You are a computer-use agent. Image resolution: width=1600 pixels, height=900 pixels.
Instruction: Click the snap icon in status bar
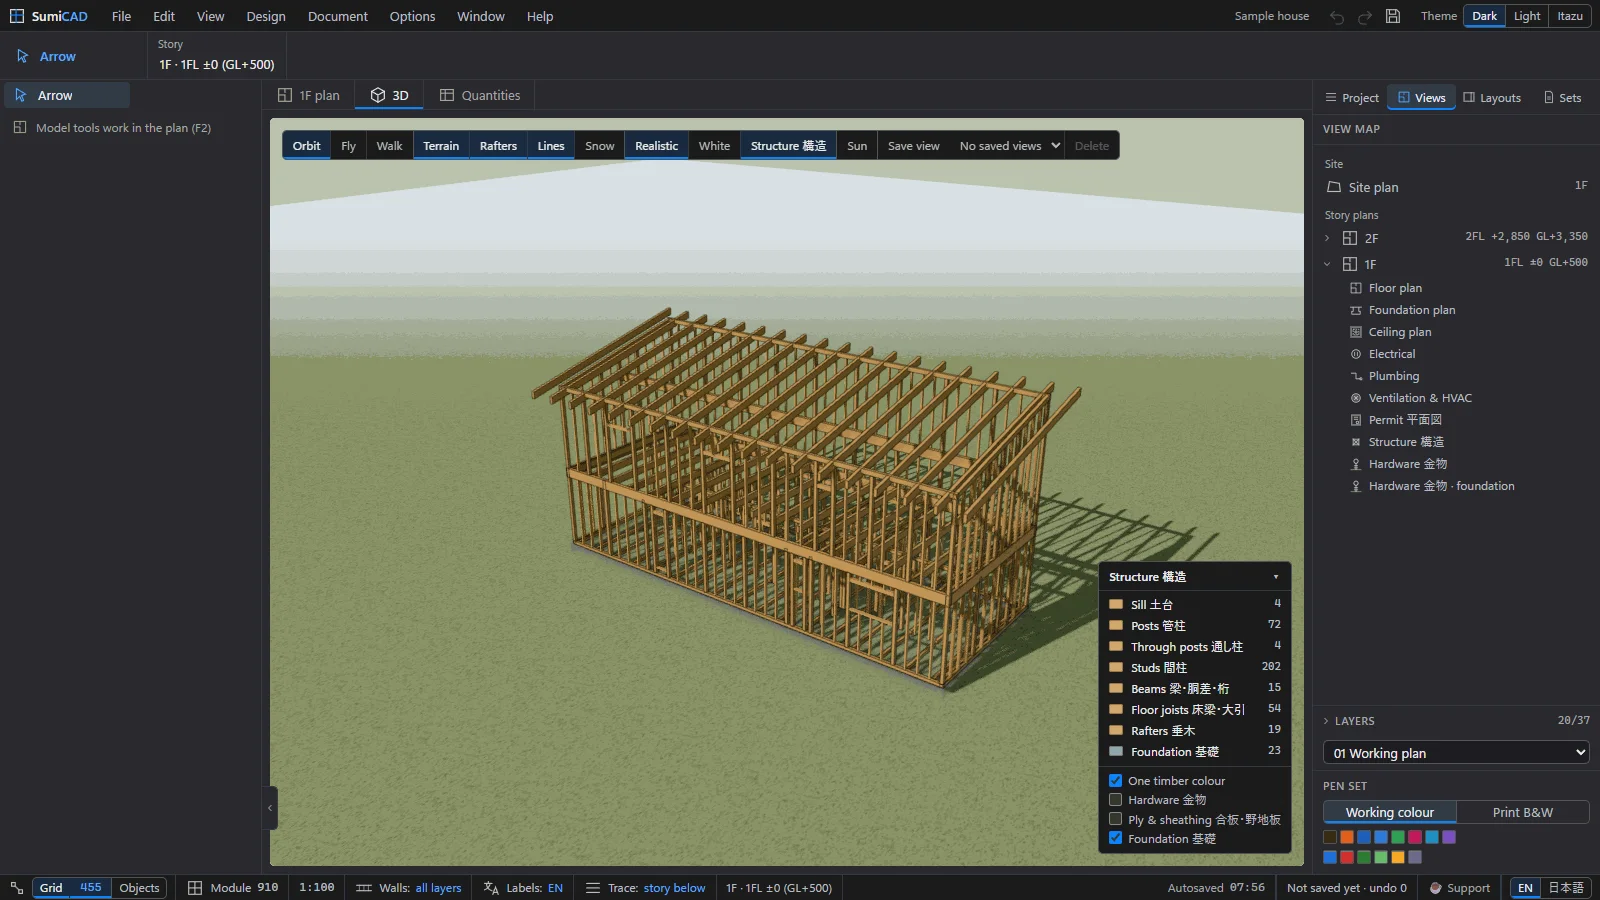17,888
